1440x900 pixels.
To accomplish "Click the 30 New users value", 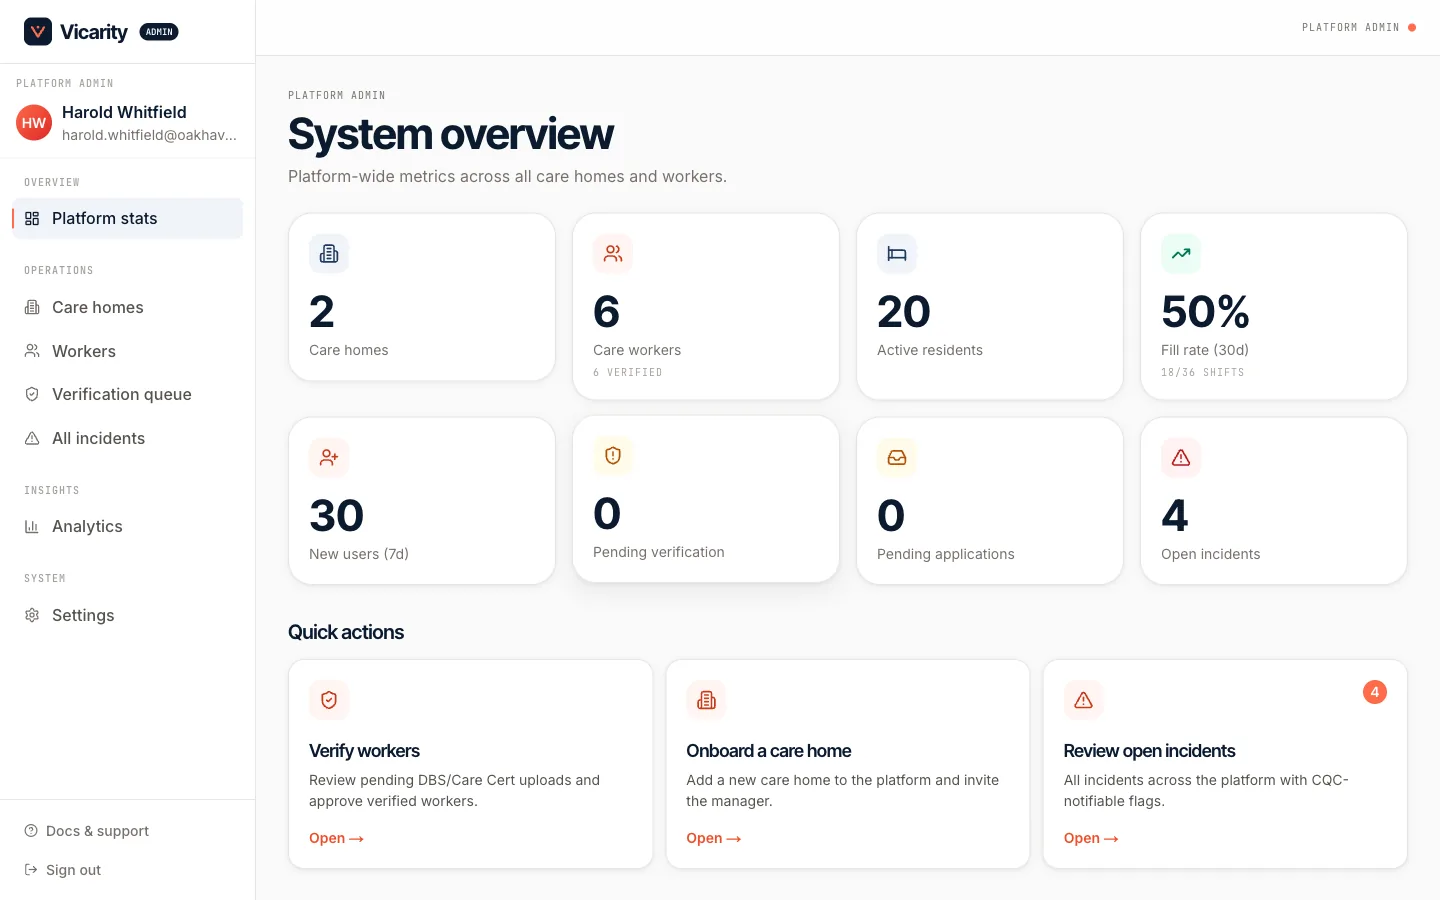I will pos(337,516).
